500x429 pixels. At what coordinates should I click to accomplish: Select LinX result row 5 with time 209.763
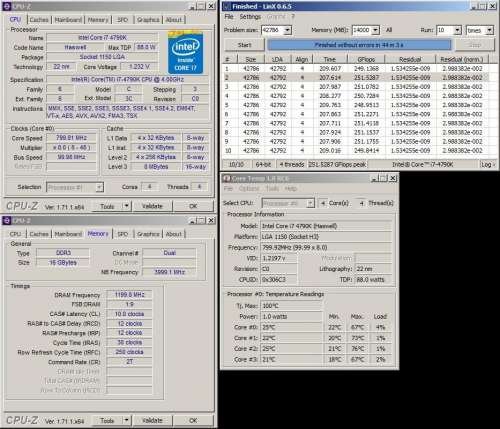(356, 105)
